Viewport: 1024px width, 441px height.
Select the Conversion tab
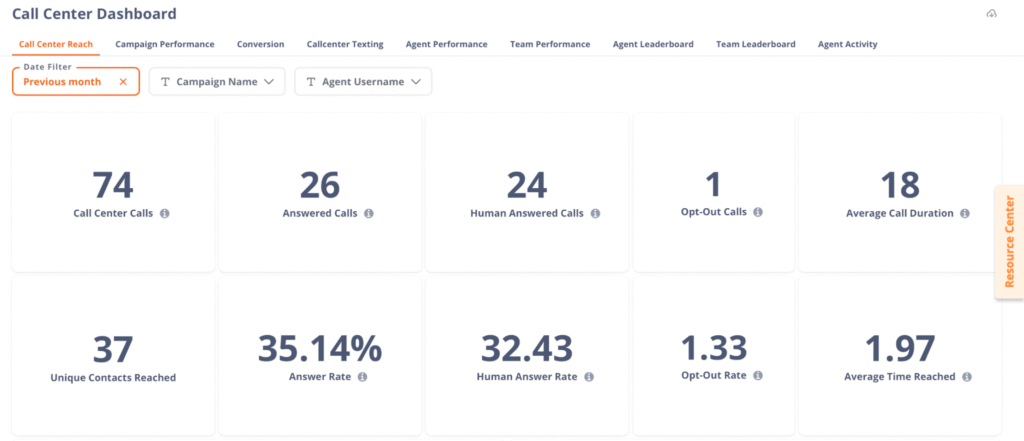point(260,44)
